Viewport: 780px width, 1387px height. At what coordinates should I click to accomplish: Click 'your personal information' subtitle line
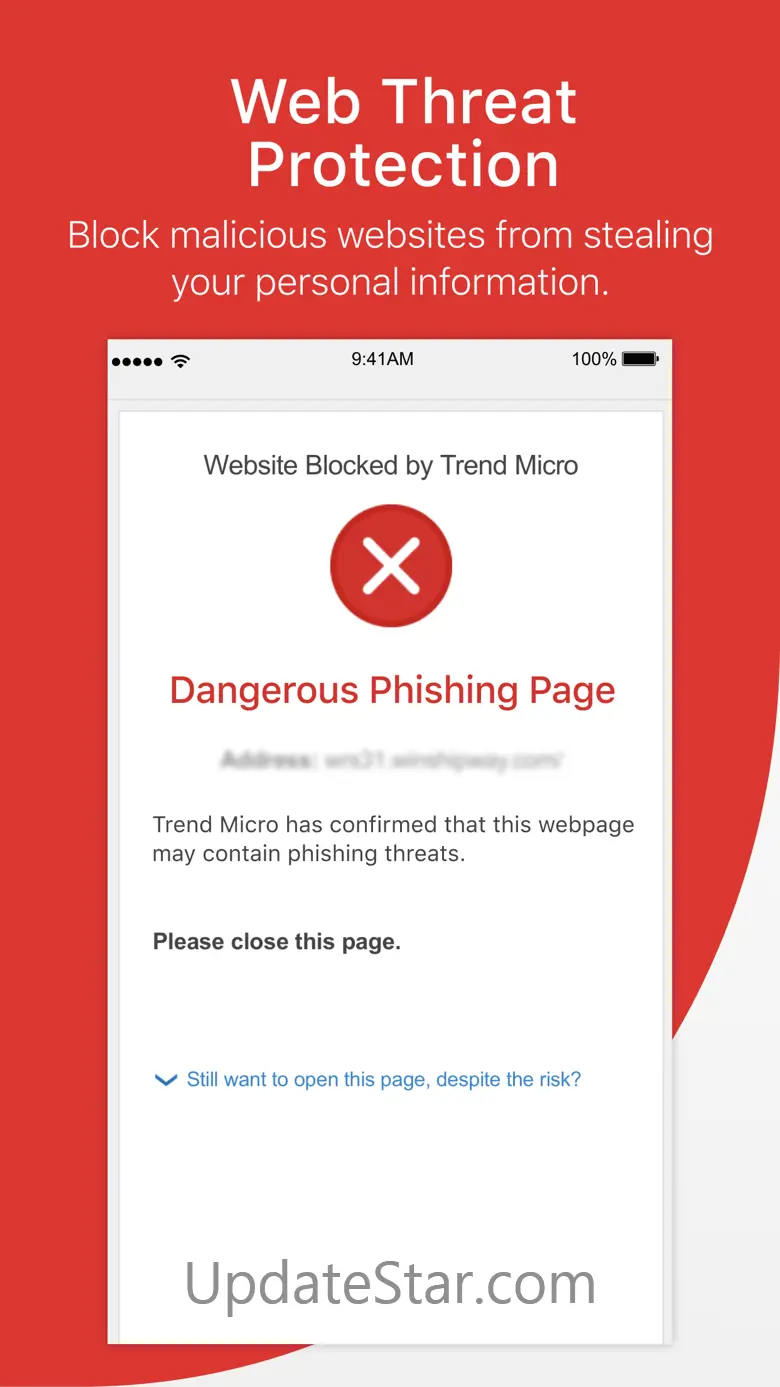[x=390, y=283]
